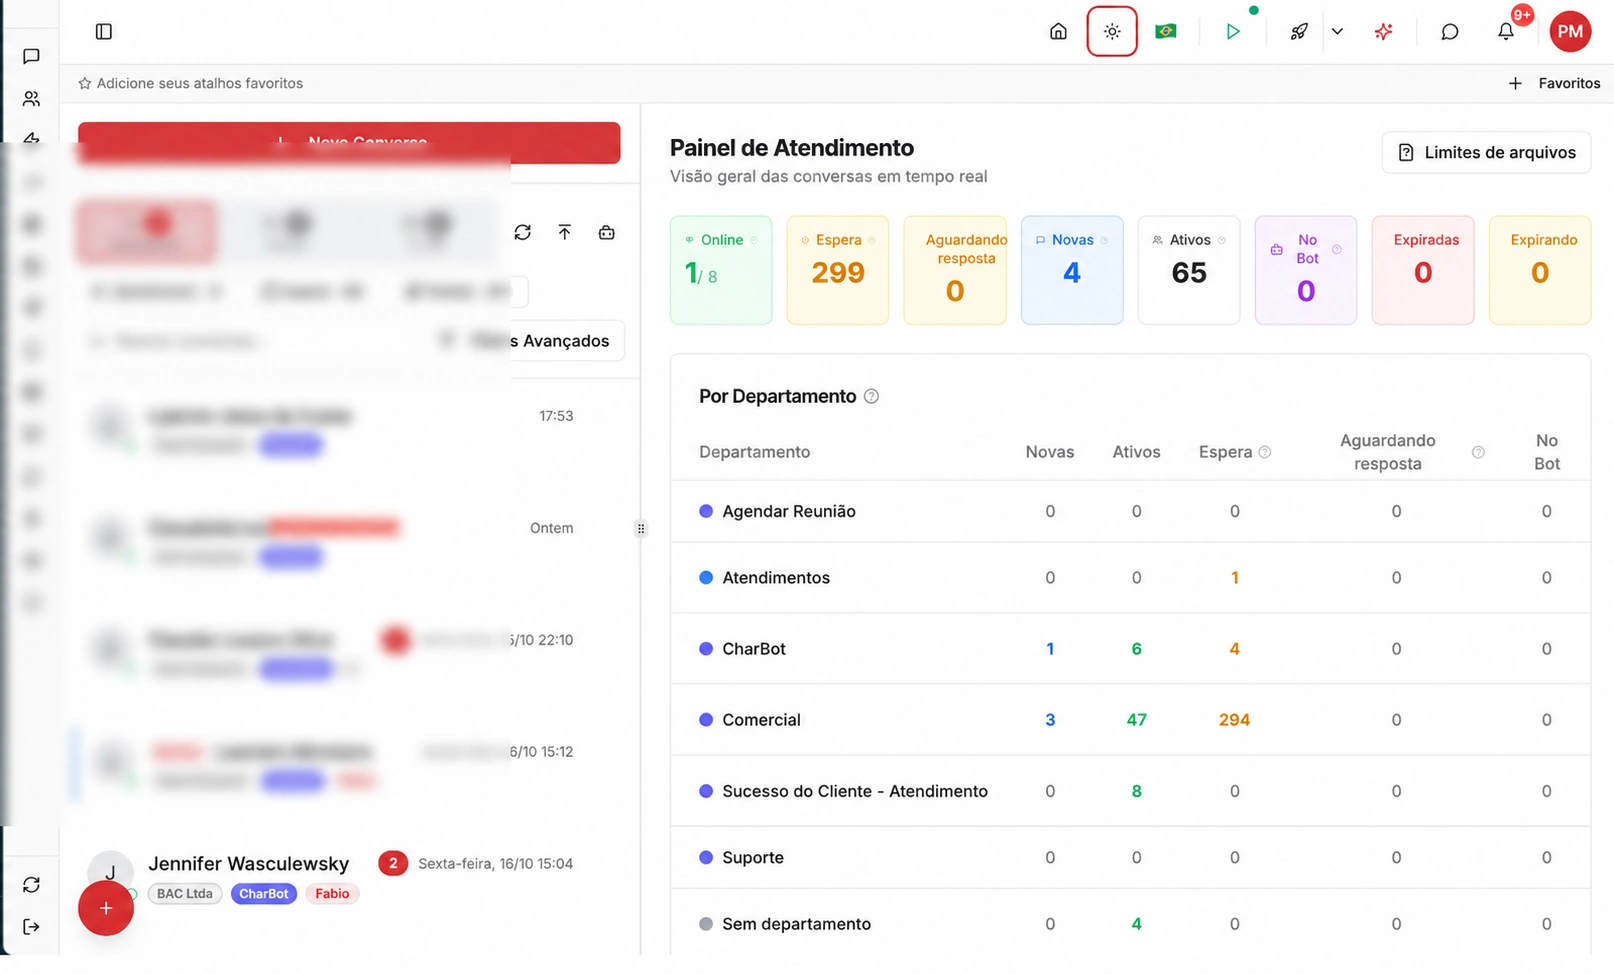The height and width of the screenshot is (974, 1614).
Task: Click 'Sucesso do Cliente - Atendimento' row
Action: 1130,791
